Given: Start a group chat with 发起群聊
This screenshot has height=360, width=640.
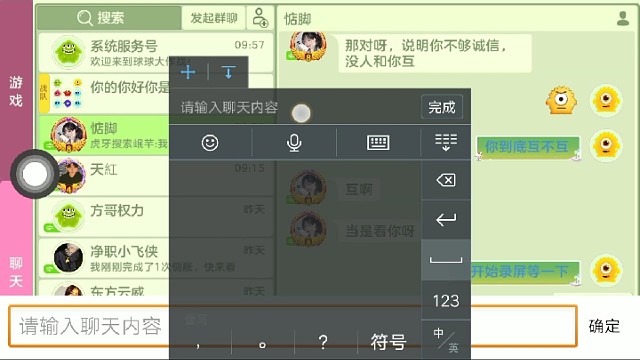Looking at the screenshot, I should (x=213, y=18).
